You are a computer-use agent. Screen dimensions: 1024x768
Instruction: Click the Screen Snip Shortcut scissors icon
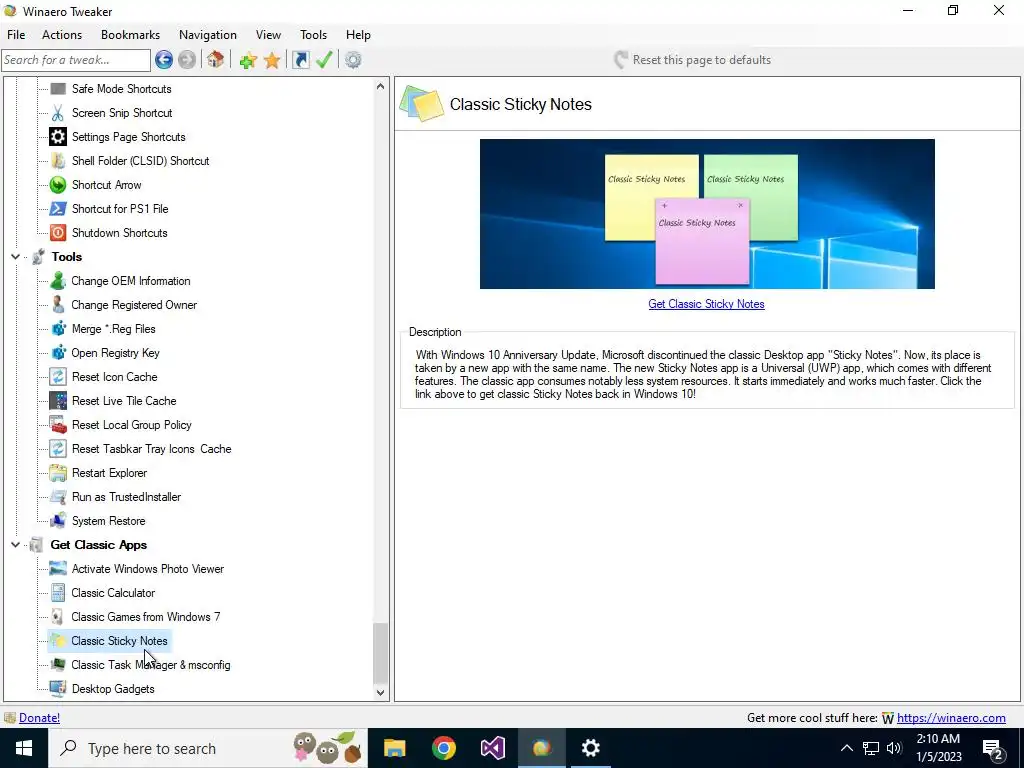point(58,113)
